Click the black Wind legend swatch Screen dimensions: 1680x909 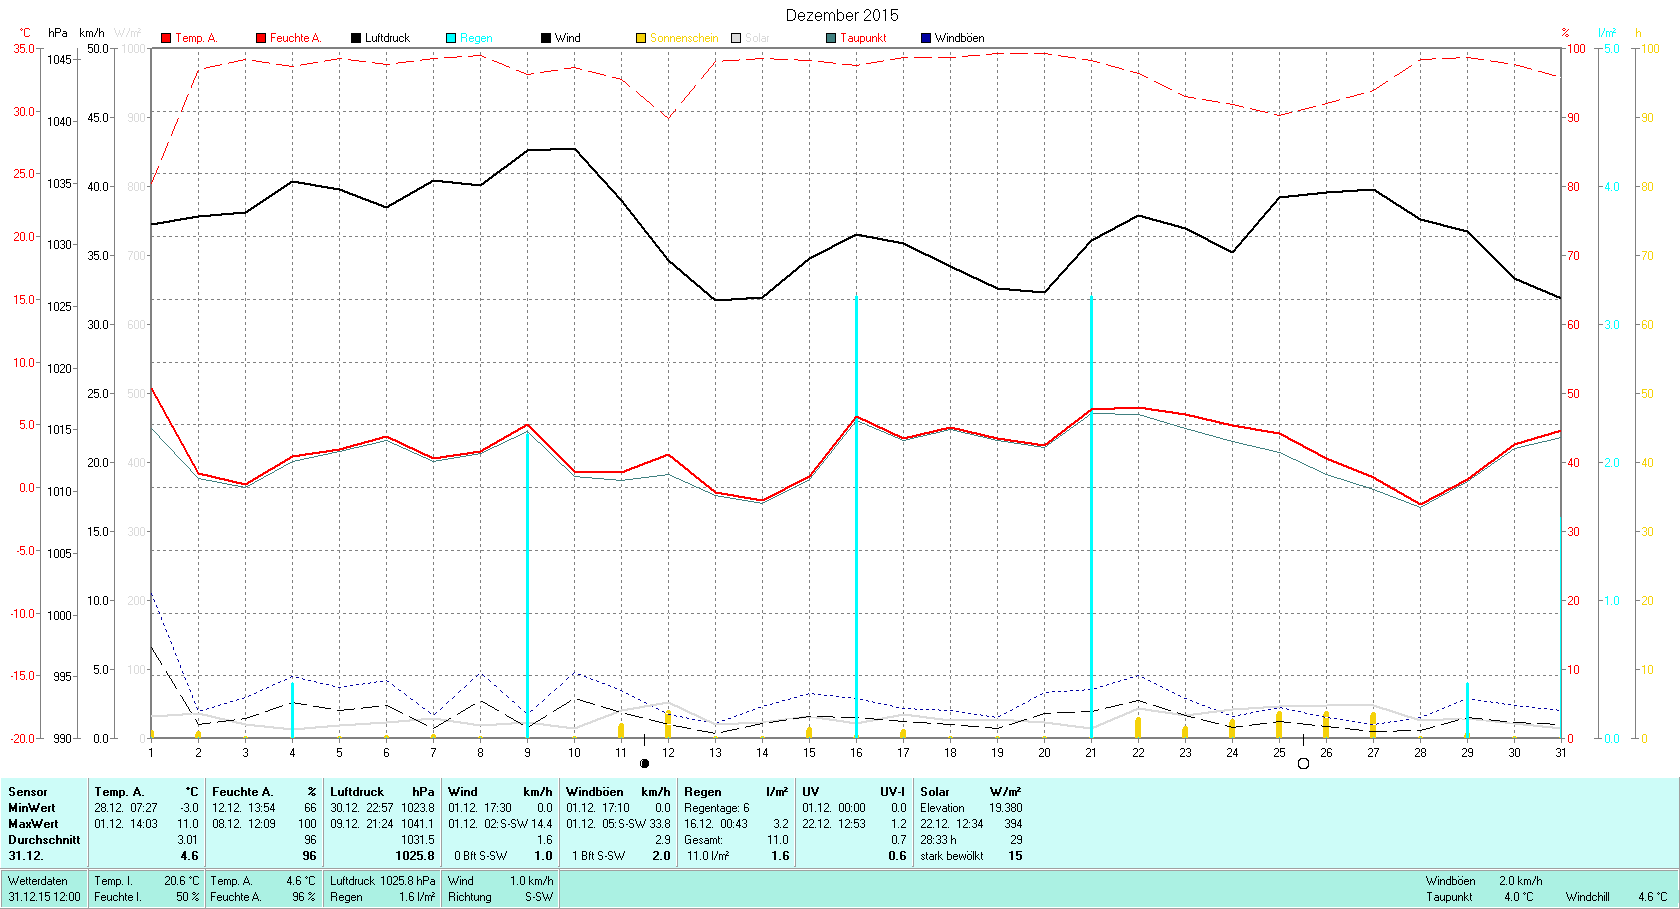click(x=546, y=38)
